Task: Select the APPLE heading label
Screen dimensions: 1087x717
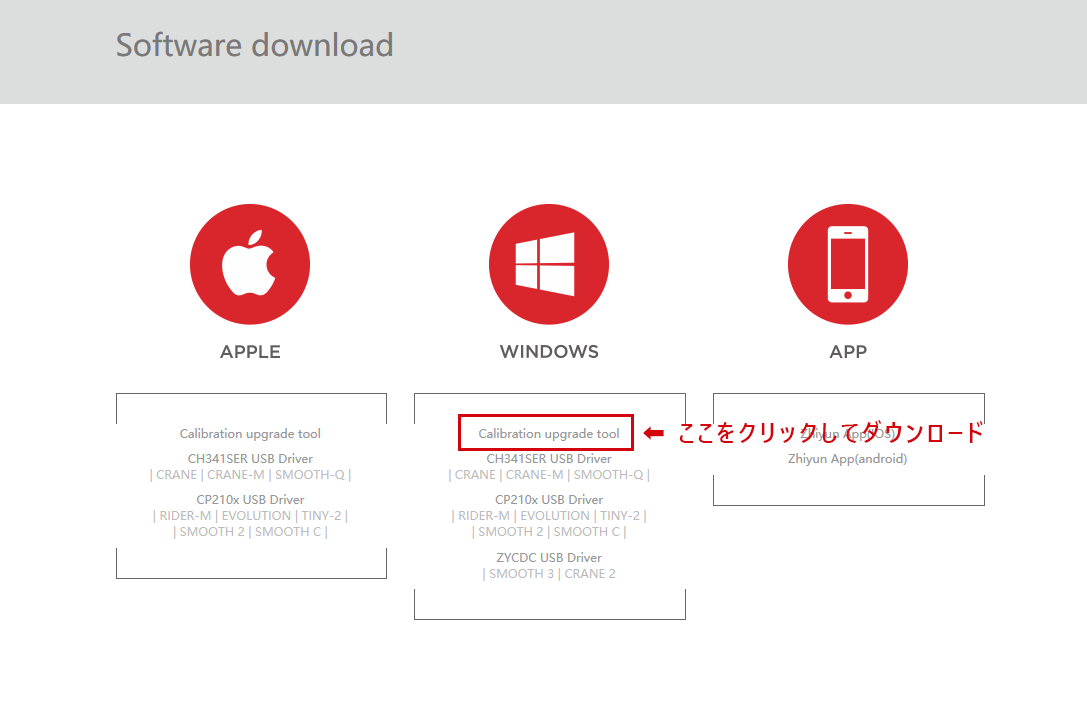Action: pyautogui.click(x=250, y=352)
